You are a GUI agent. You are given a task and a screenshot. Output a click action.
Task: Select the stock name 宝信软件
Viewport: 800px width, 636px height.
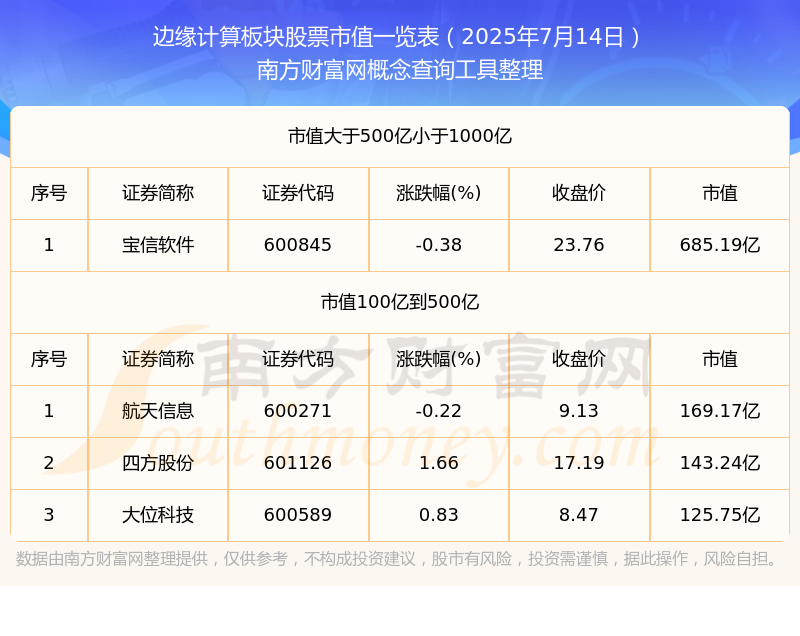pos(158,245)
